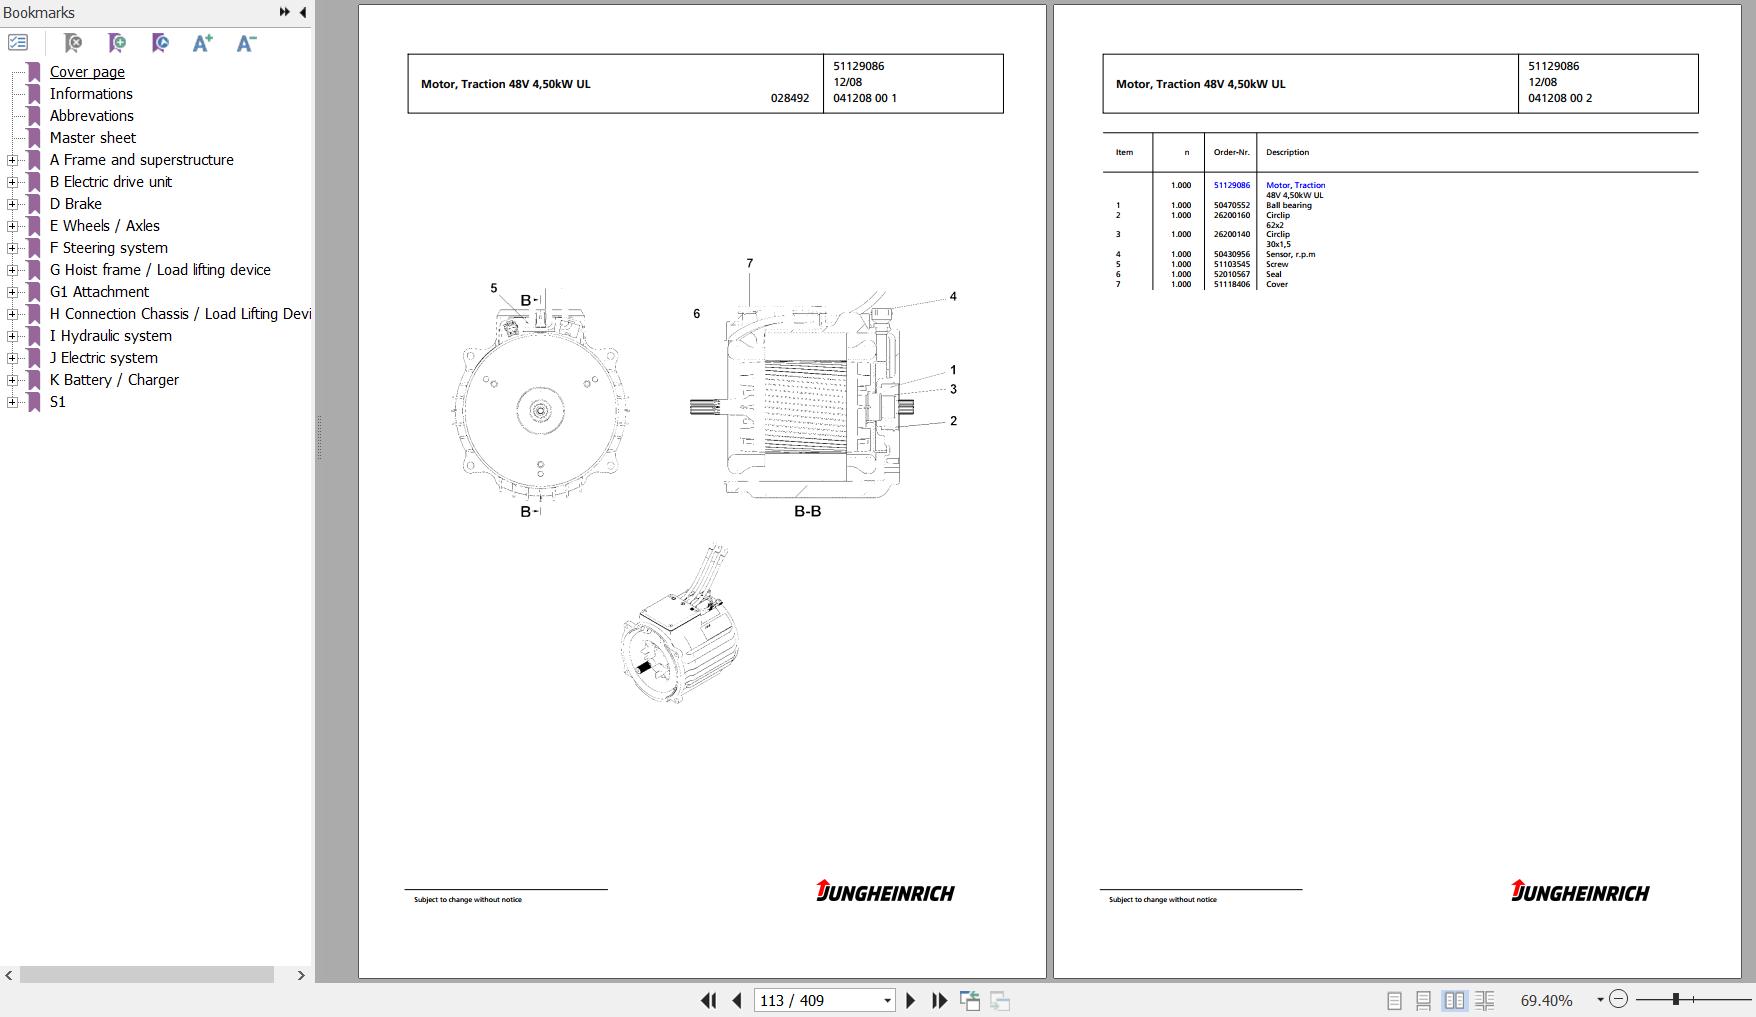Expand the I Hydraulic system bookmark
Image resolution: width=1756 pixels, height=1017 pixels.
pyautogui.click(x=12, y=336)
